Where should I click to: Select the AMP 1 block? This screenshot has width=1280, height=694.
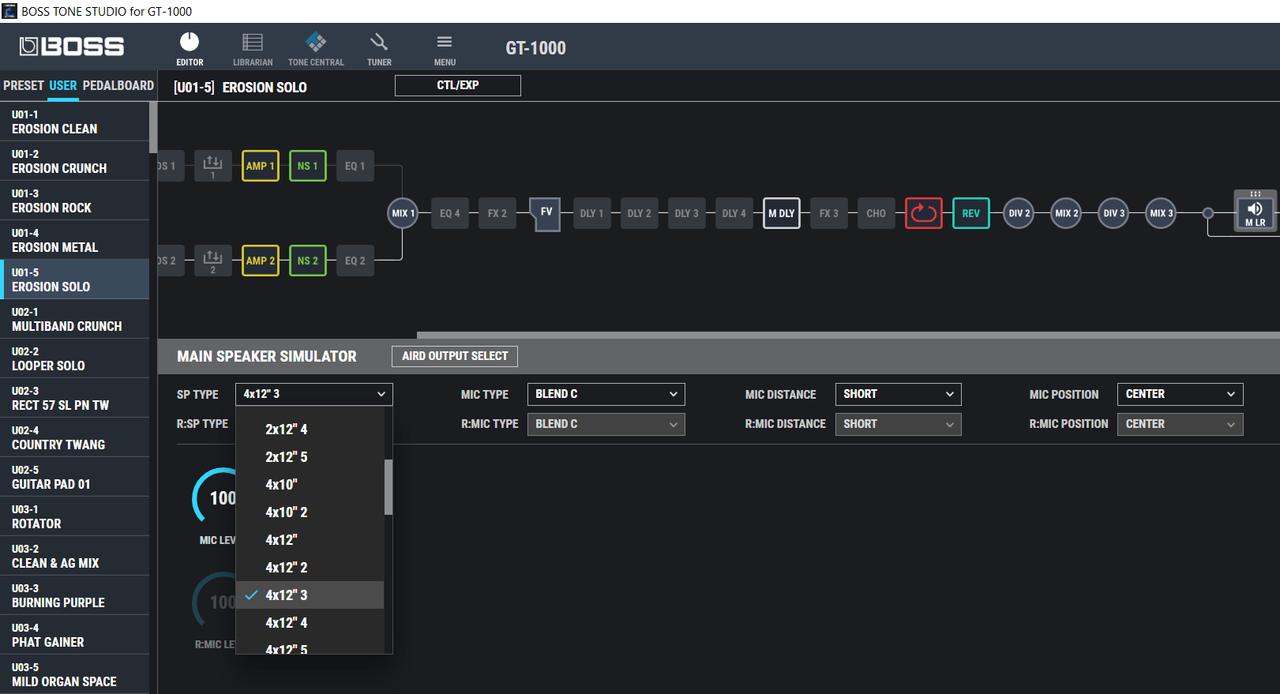click(x=260, y=166)
